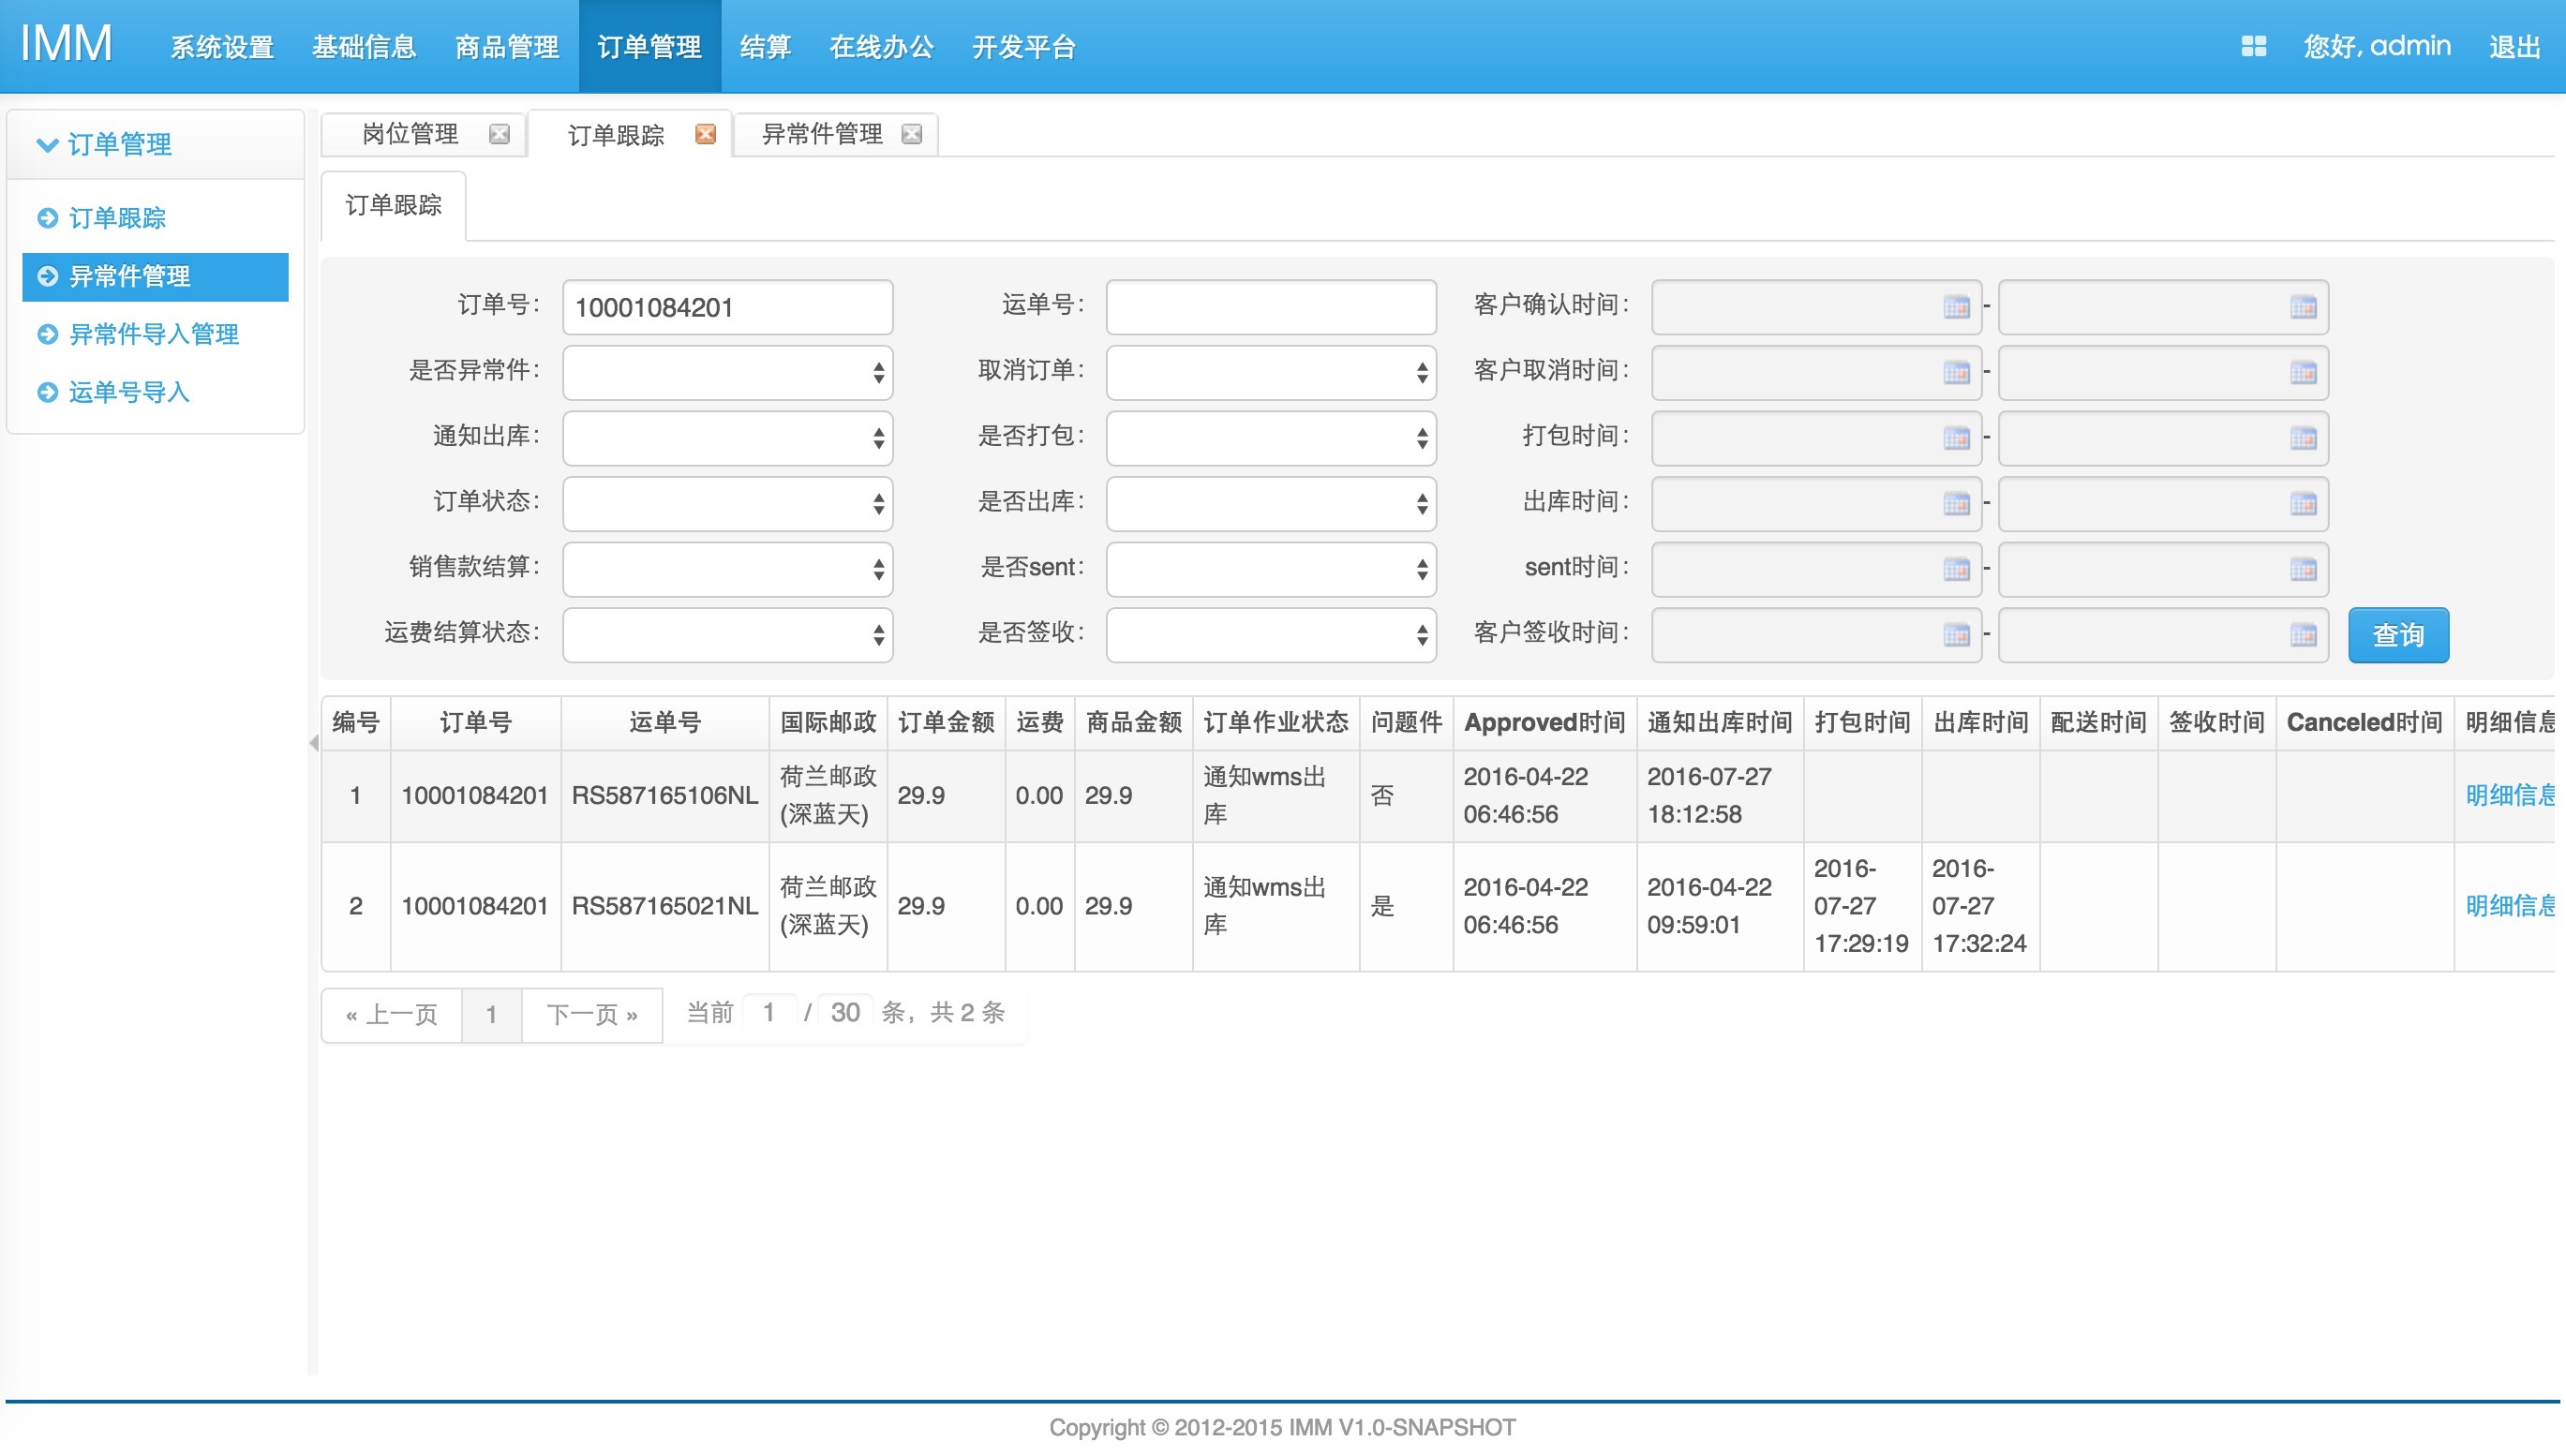Open 明细信息 link for waybill RS587165106NL

(2508, 795)
